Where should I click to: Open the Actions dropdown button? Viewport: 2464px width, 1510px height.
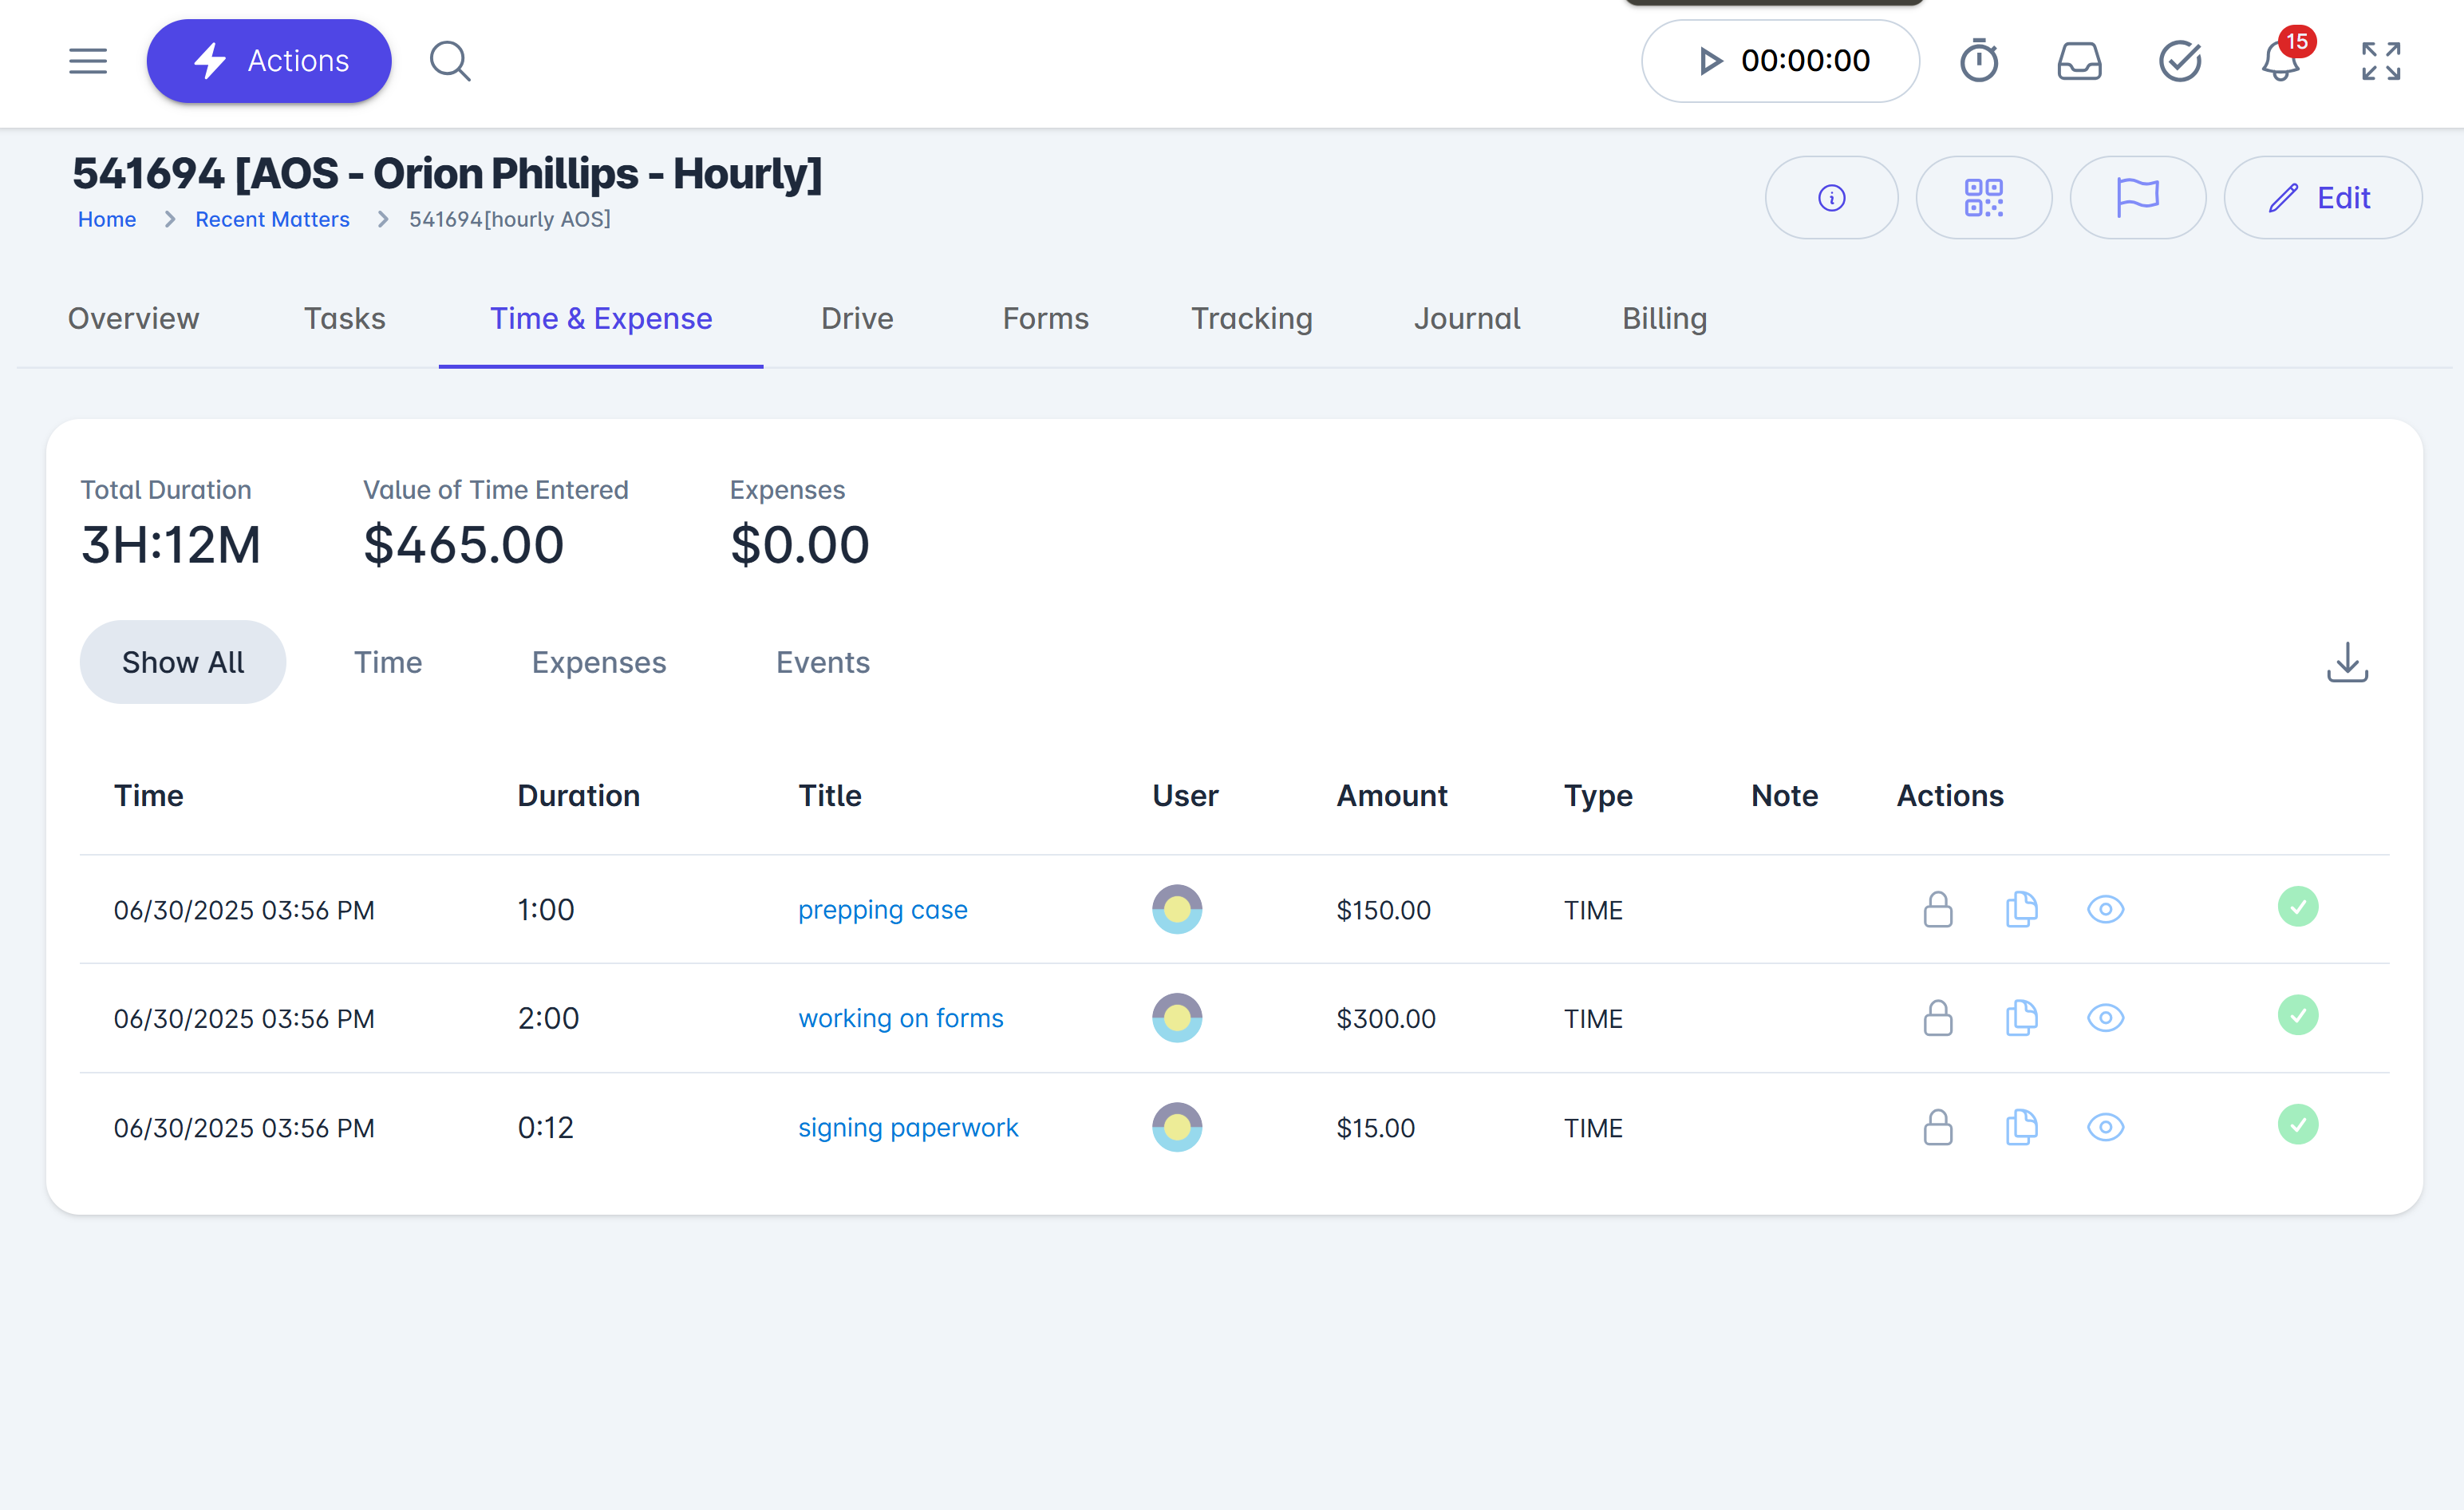269,61
